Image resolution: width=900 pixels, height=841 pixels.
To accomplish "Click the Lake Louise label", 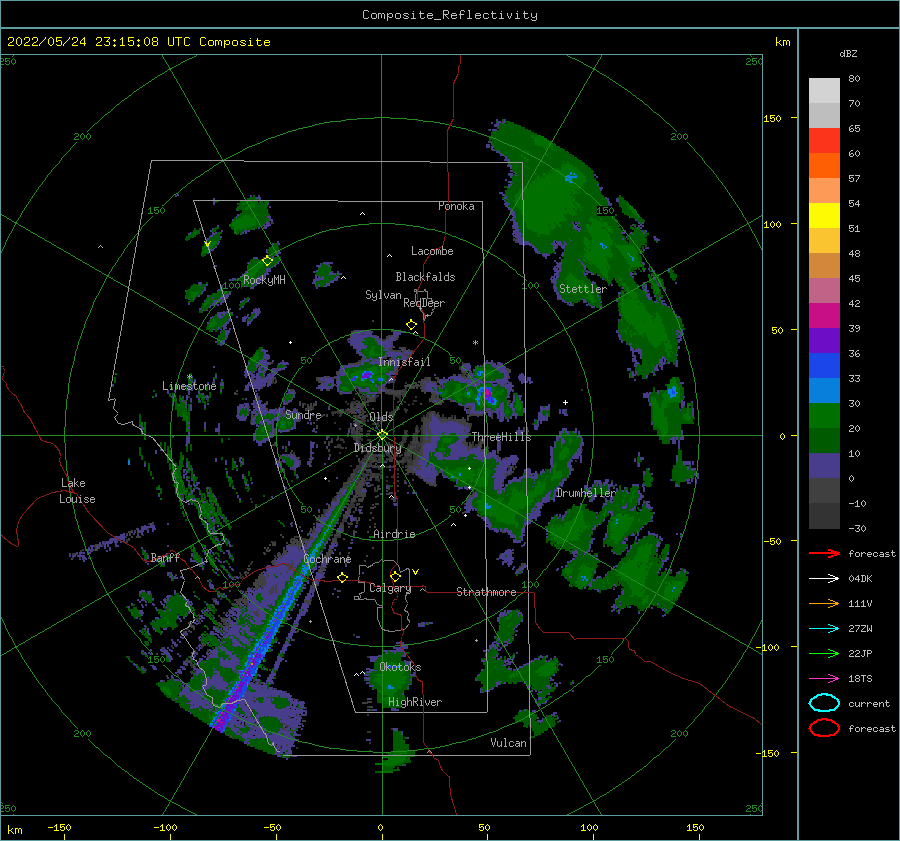I will tap(77, 491).
